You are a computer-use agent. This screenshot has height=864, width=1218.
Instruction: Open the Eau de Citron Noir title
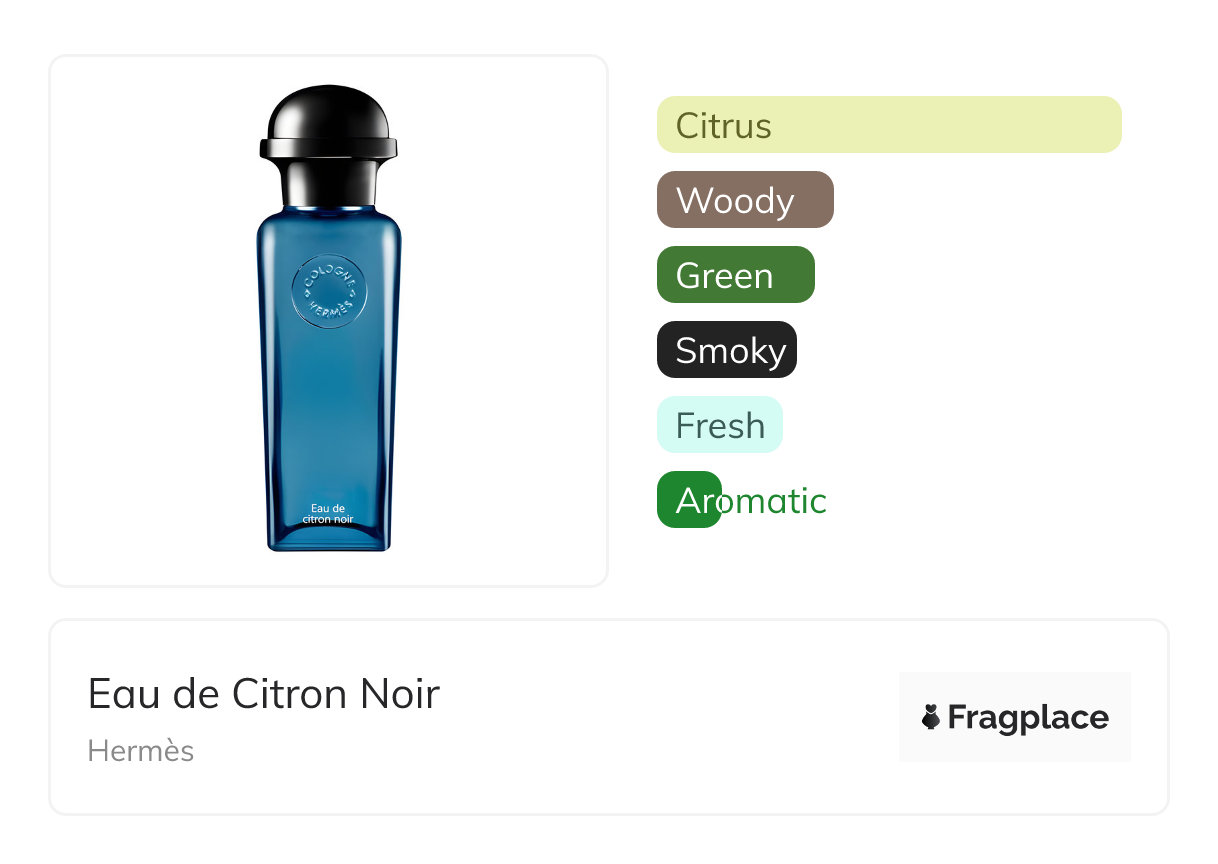point(264,694)
